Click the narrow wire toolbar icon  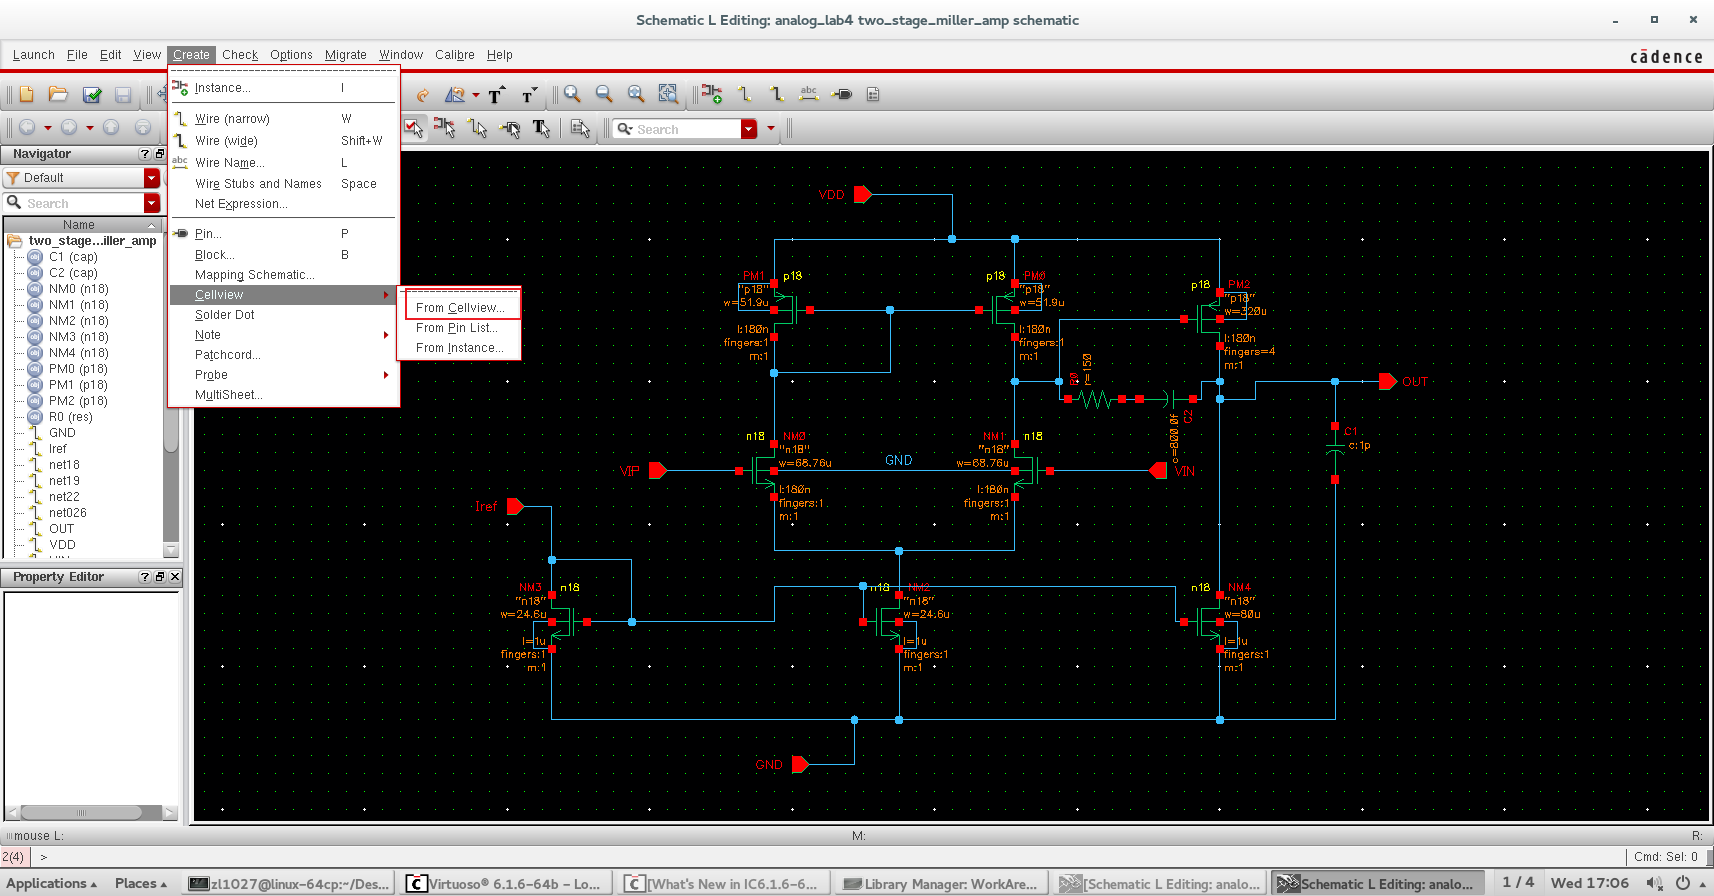pos(744,94)
